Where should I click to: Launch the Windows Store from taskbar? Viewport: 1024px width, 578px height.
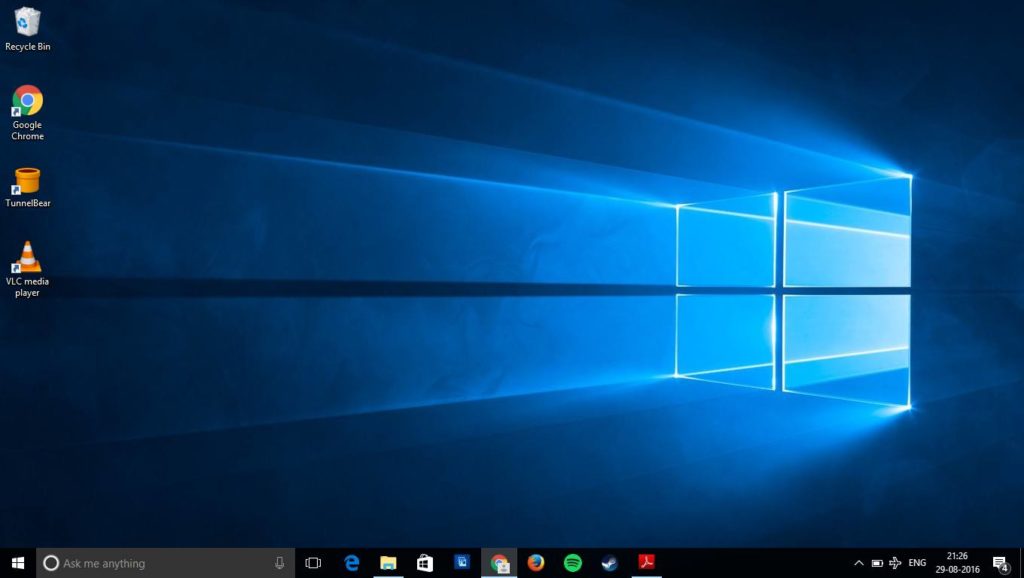(x=424, y=563)
